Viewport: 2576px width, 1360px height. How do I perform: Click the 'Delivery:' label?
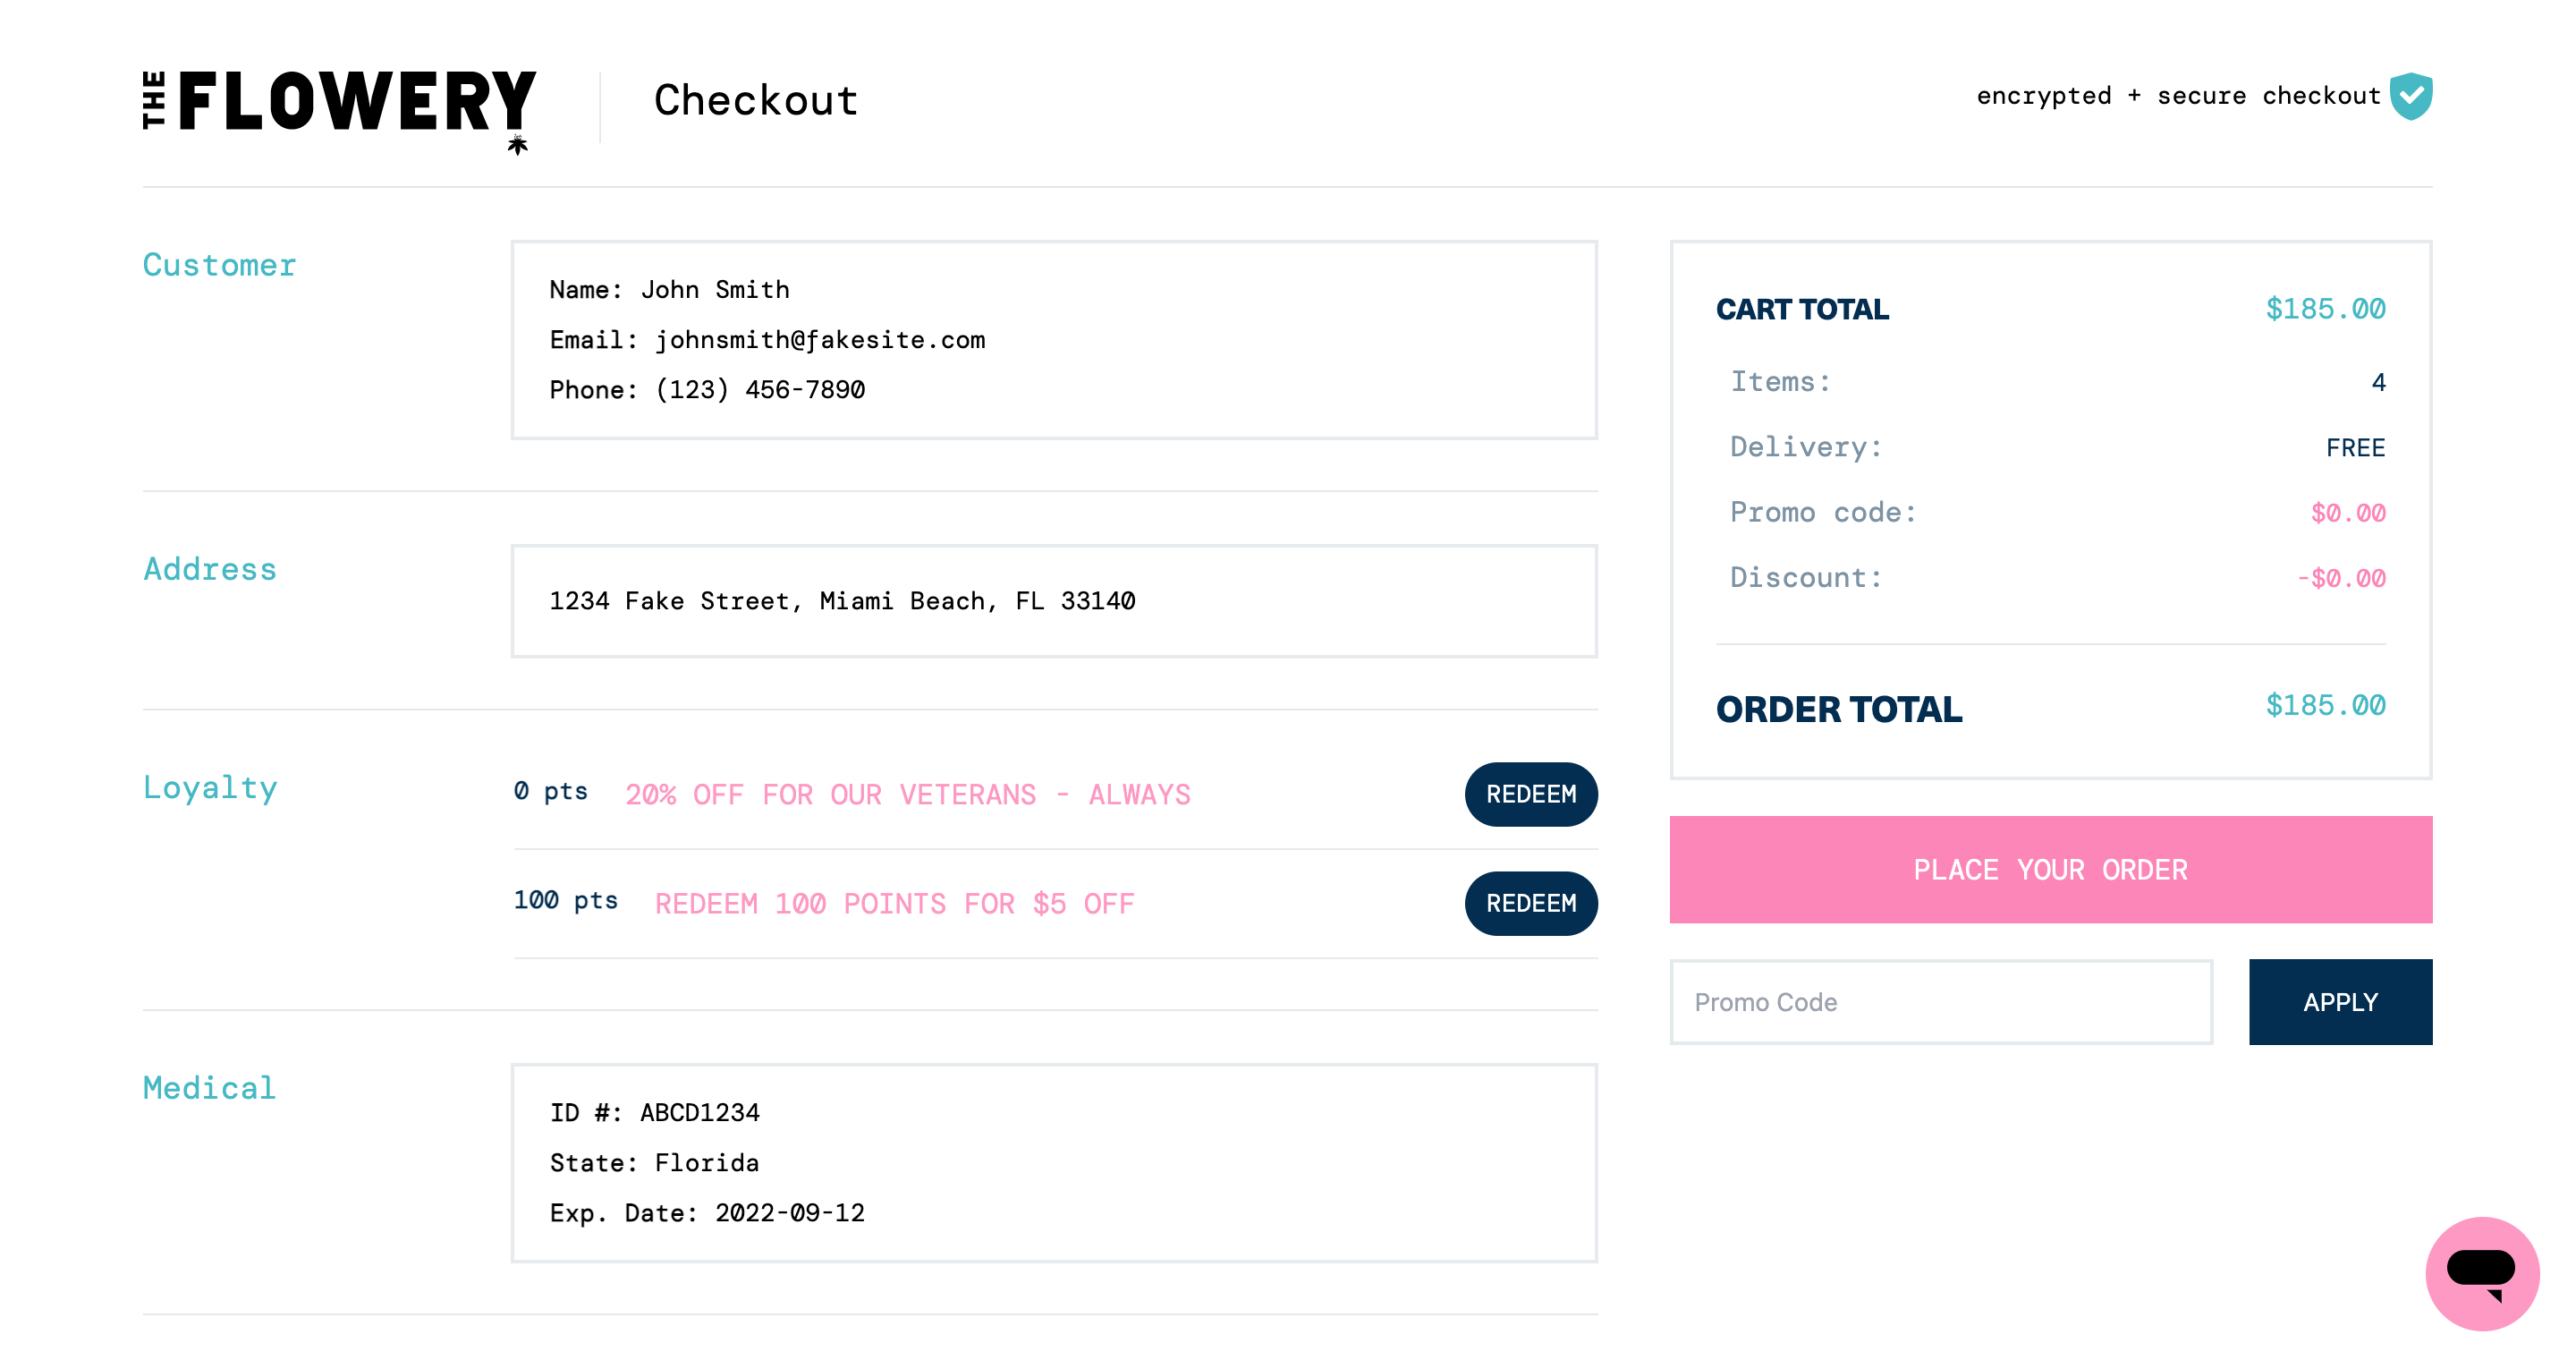coord(1806,447)
